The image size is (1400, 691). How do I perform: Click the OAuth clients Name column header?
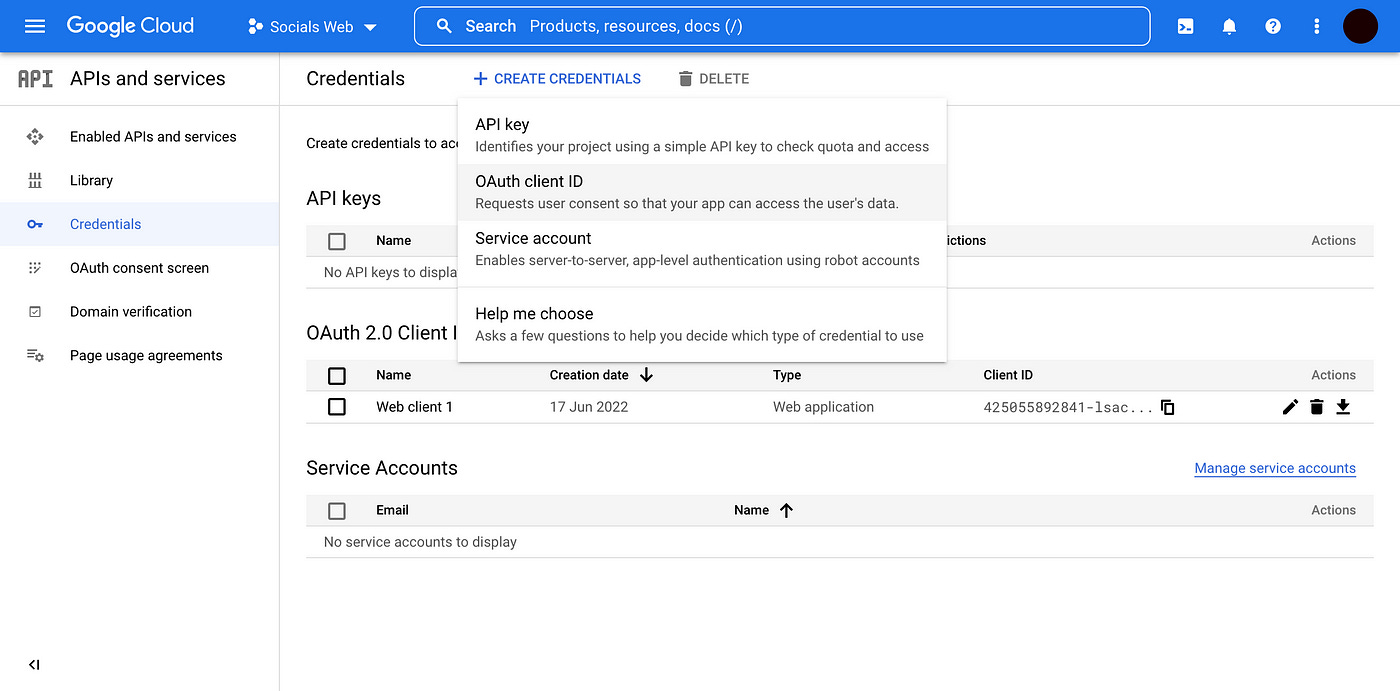(393, 375)
